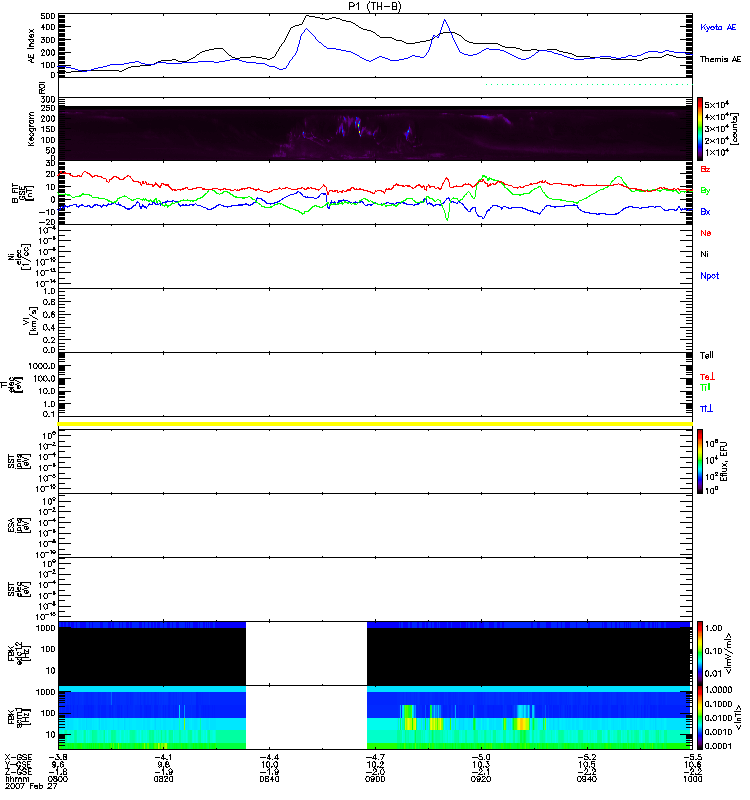Select the green By legend label

pos(705,190)
